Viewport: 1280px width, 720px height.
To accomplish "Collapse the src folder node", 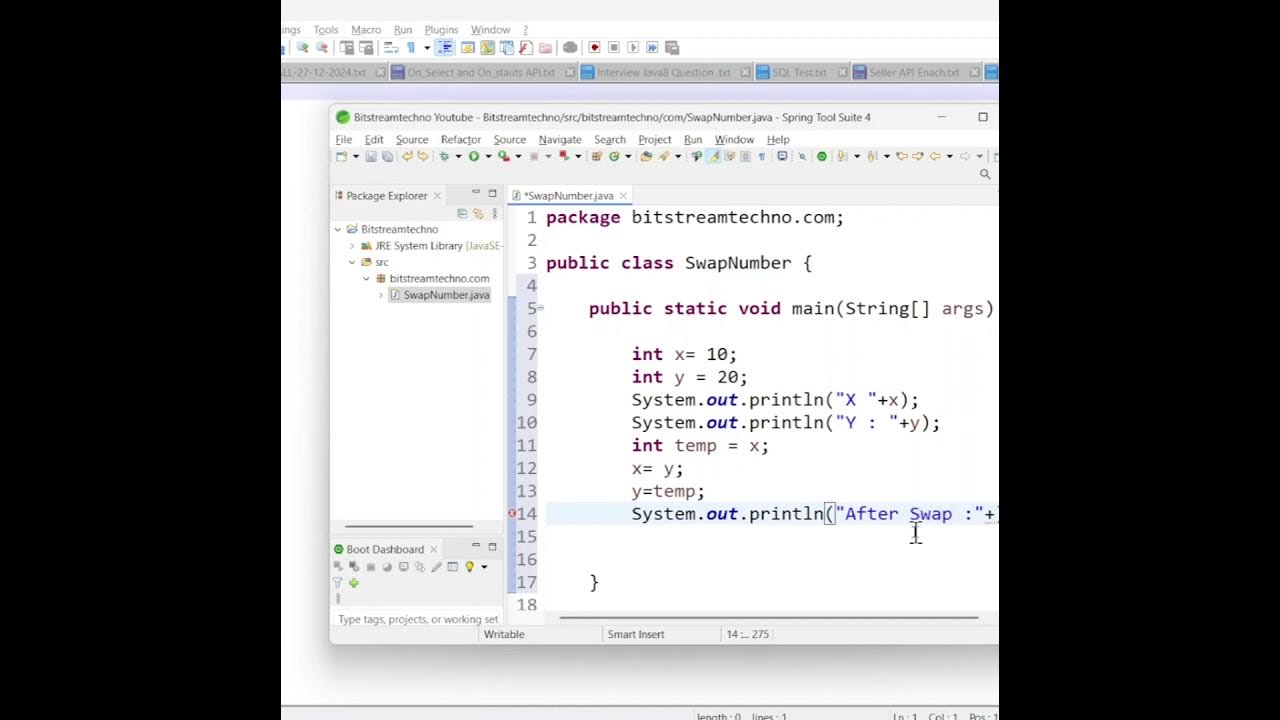I will coord(352,262).
